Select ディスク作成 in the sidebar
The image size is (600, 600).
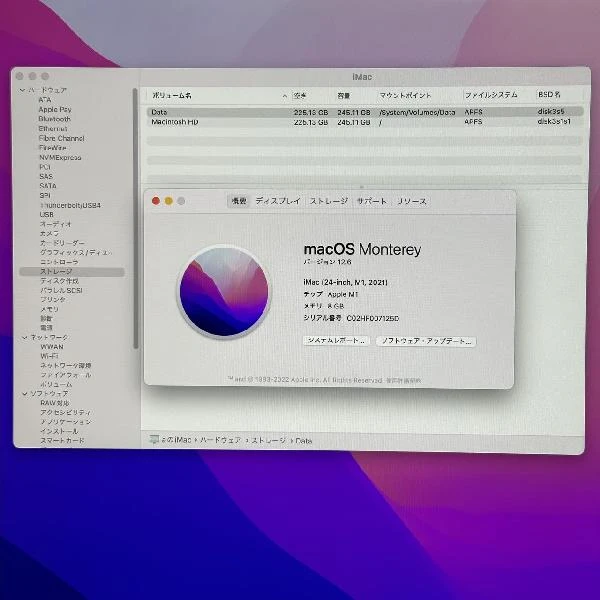(60, 281)
